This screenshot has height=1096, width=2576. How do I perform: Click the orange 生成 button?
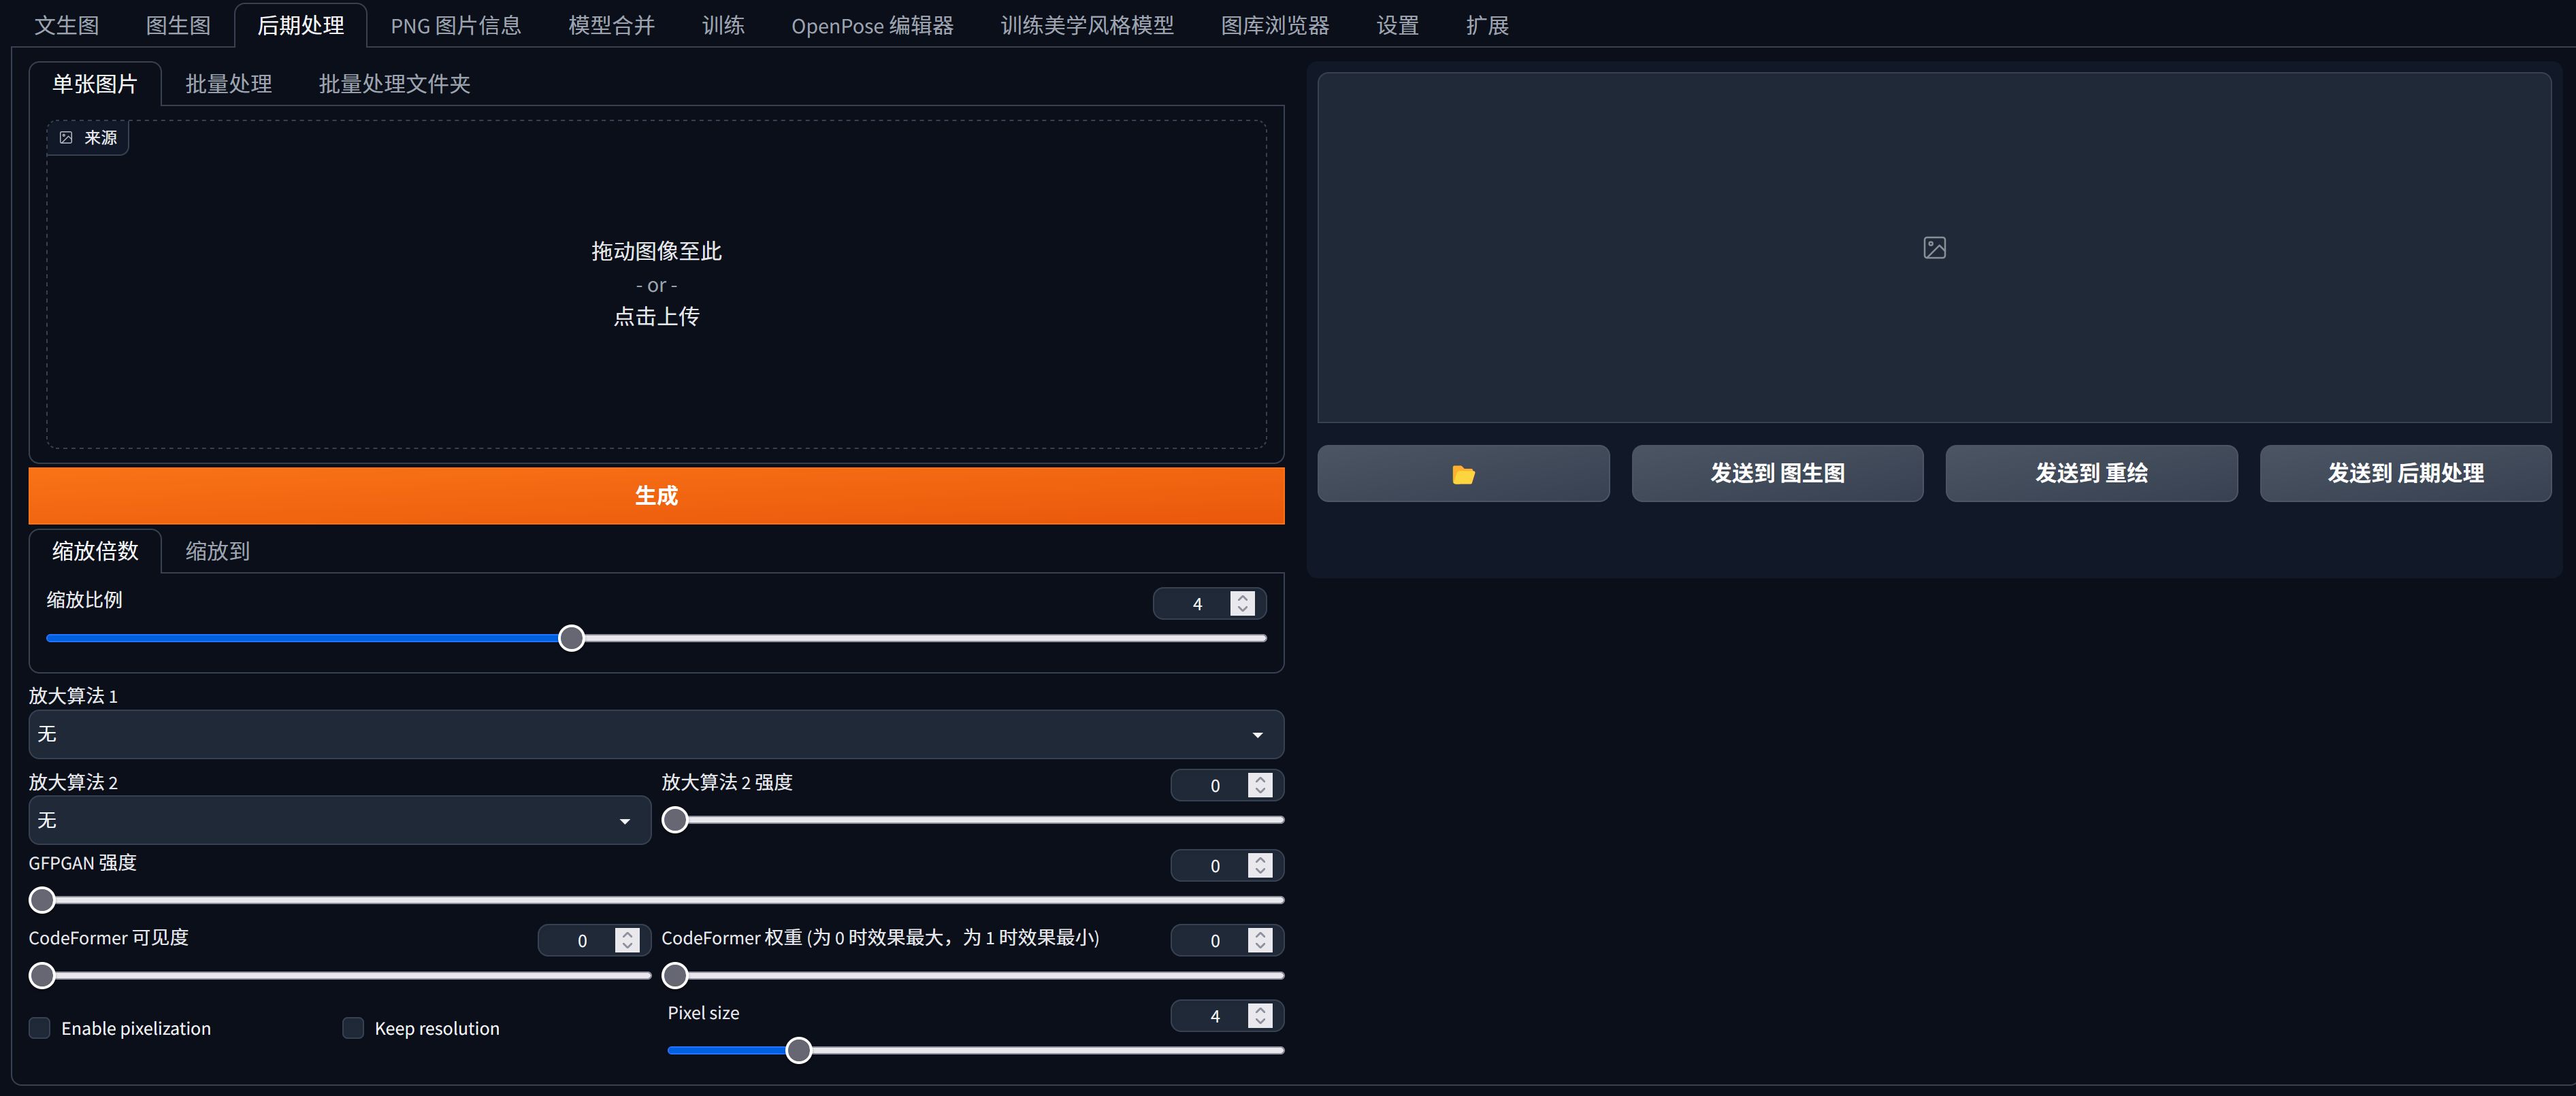pos(656,496)
